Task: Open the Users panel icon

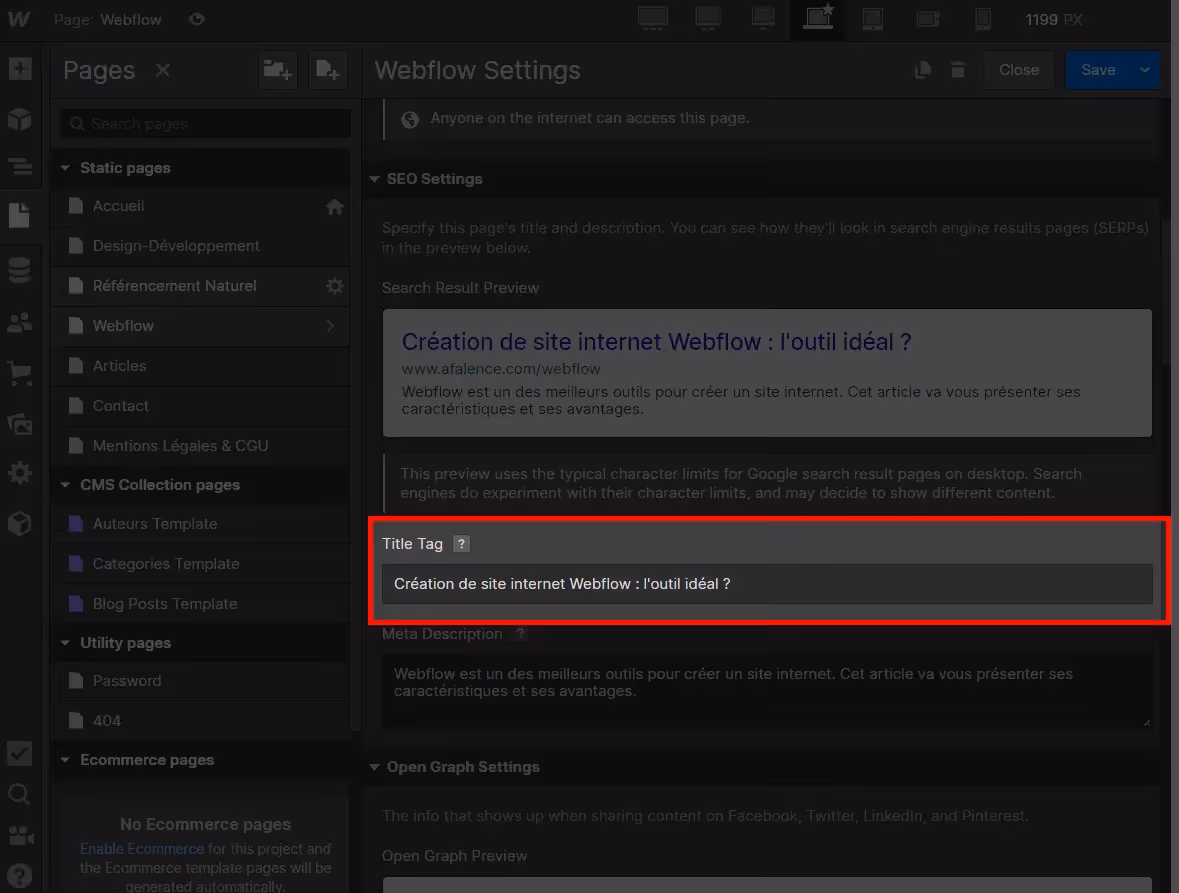Action: (x=20, y=322)
